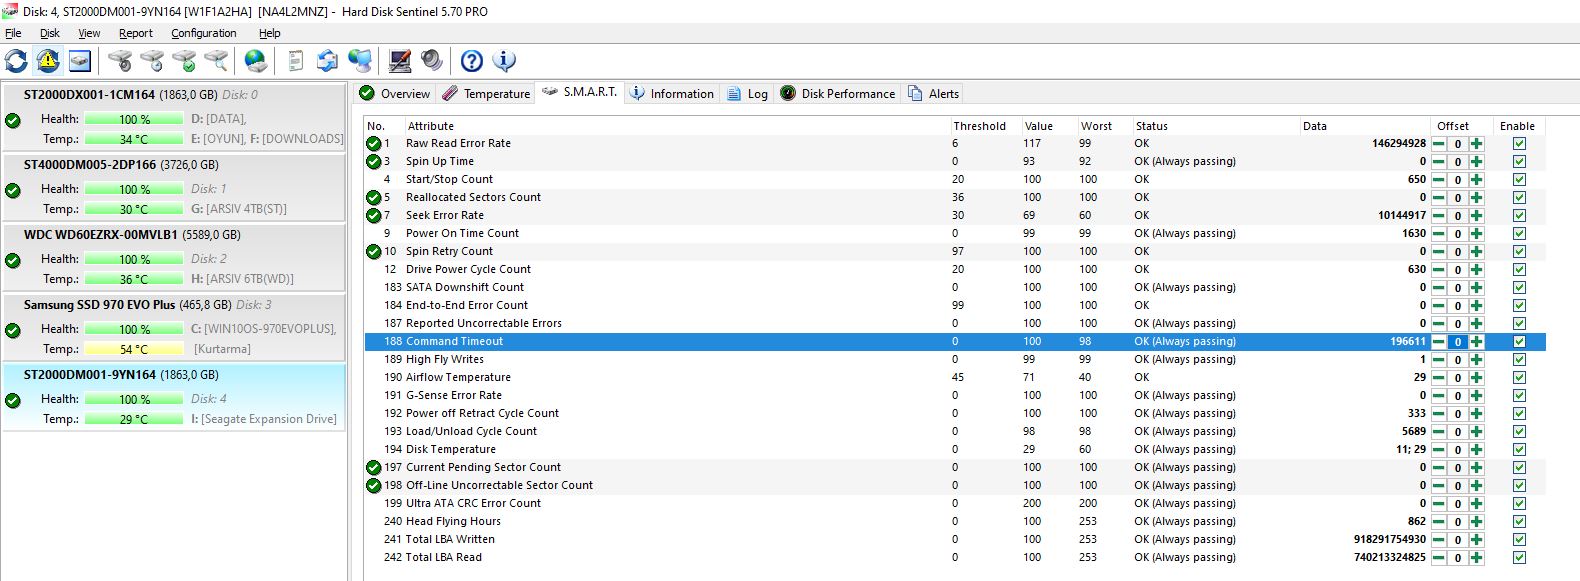The image size is (1580, 581).
Task: Click the globe and monitor network icon
Action: click(x=360, y=61)
